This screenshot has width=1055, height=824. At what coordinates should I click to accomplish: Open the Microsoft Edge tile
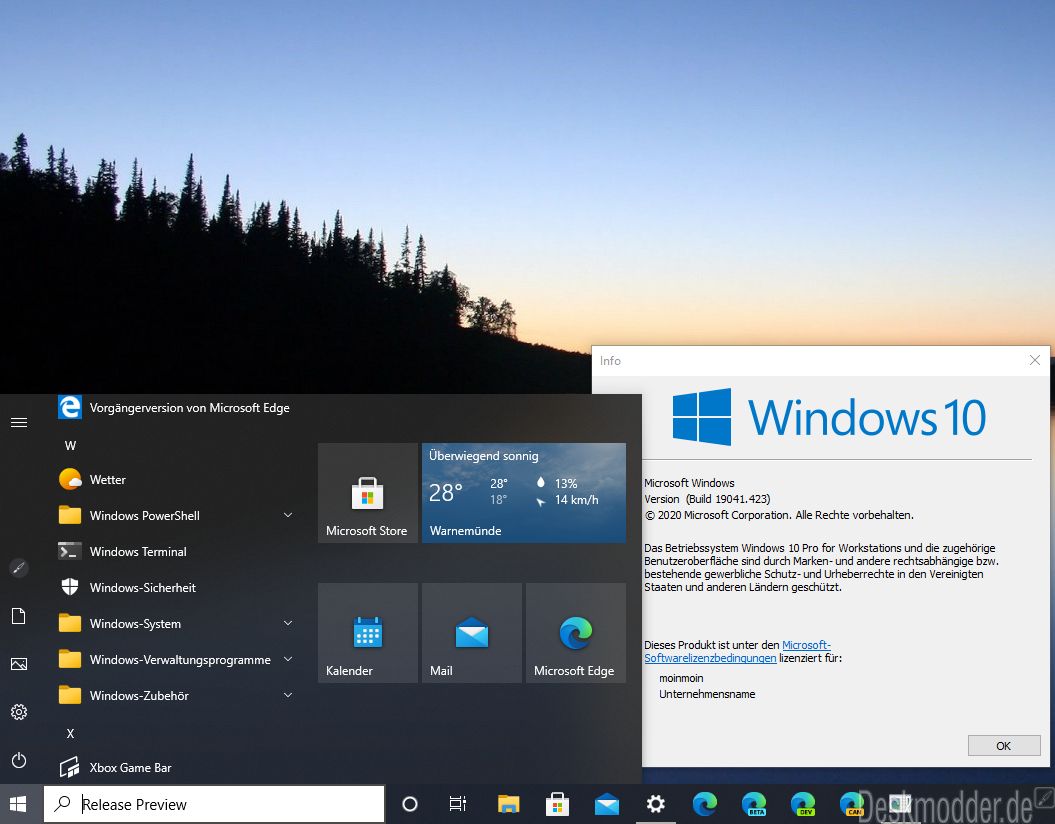click(576, 633)
